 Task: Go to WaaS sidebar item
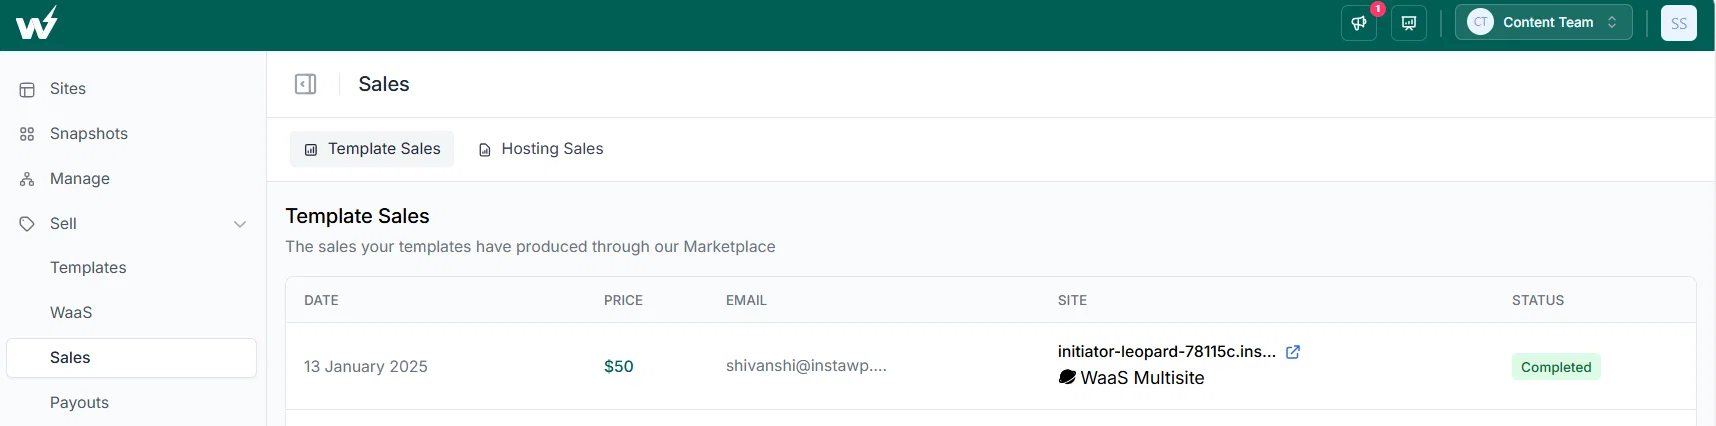coord(71,313)
